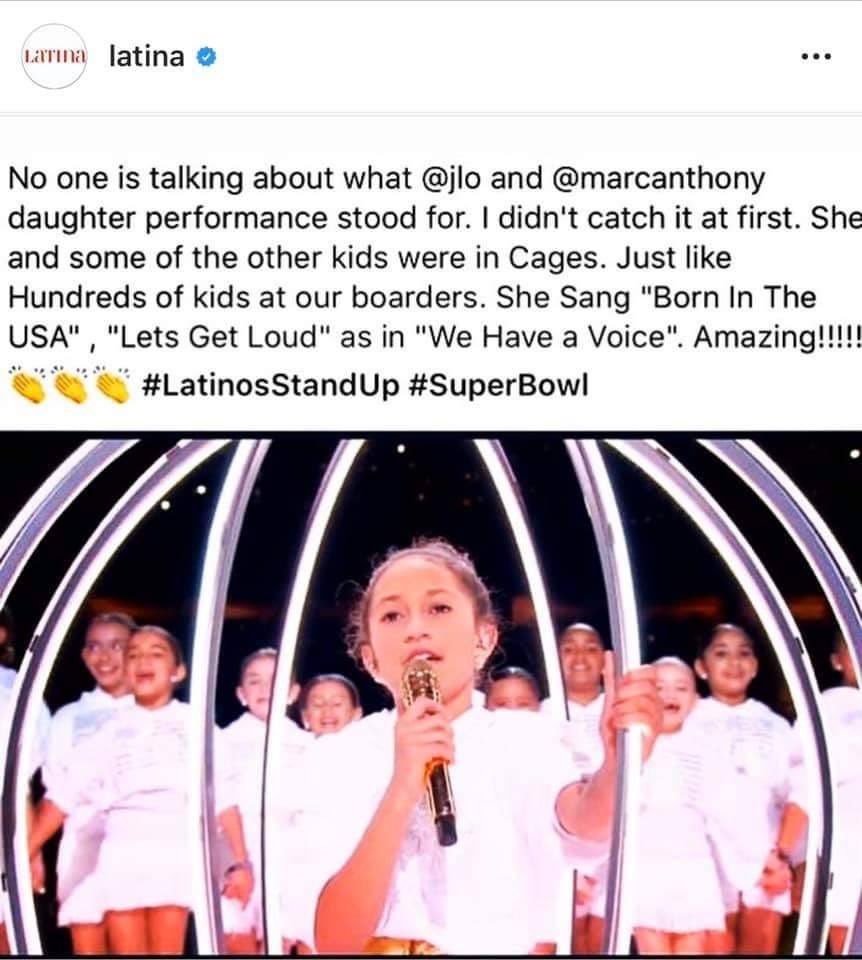Open the @jlo mention
862x960 pixels.
[x=452, y=178]
